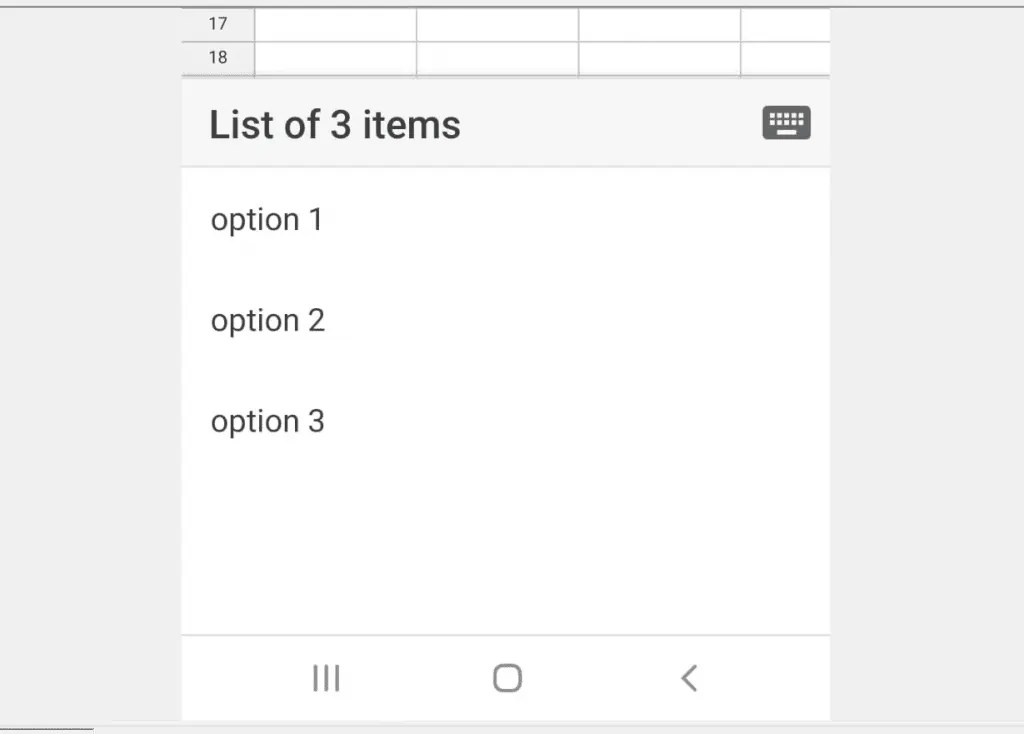Tap the Android back arrow icon
The width and height of the screenshot is (1024, 734).
click(x=689, y=677)
